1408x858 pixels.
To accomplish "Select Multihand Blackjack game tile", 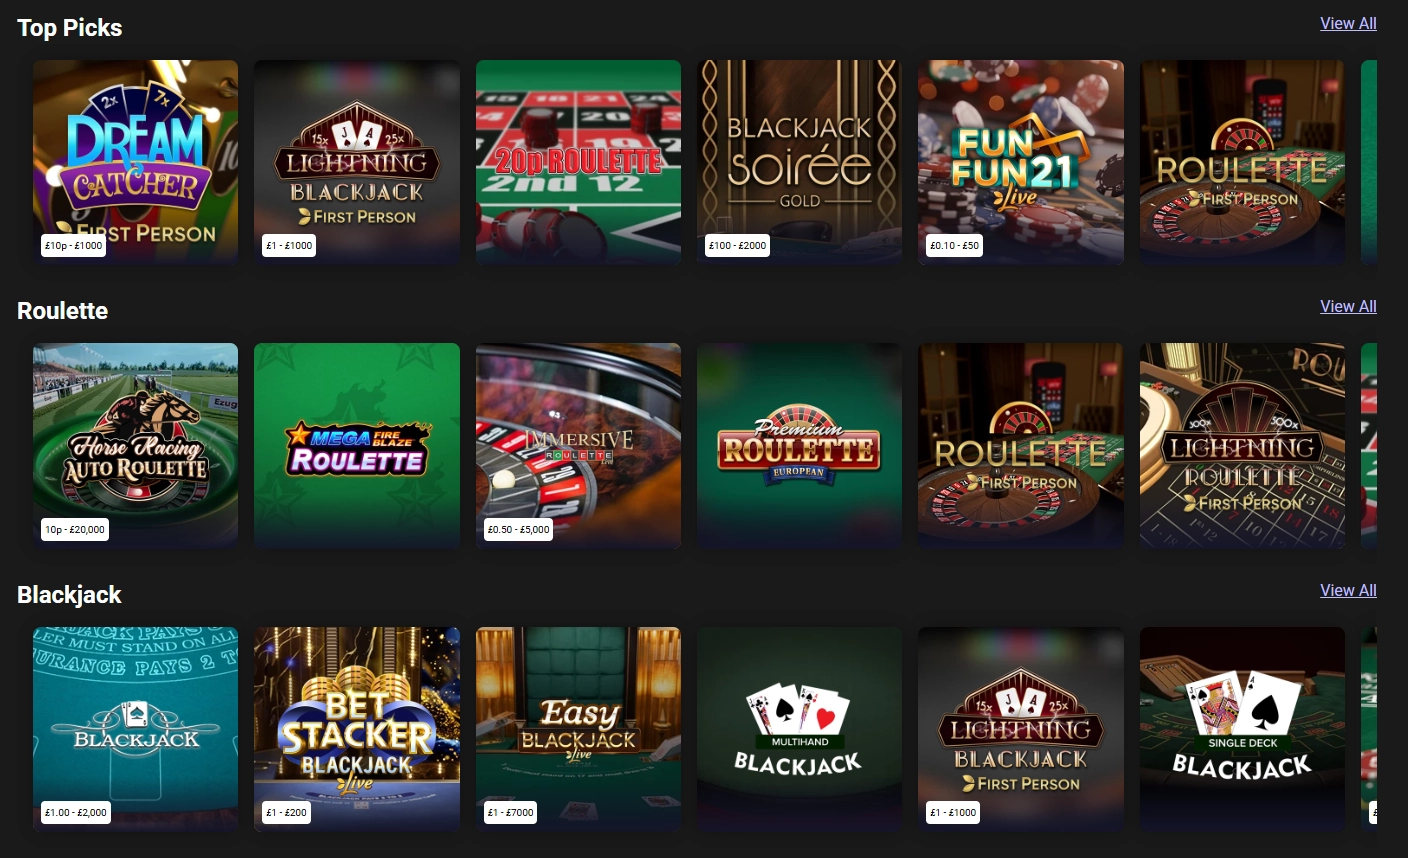I will click(800, 730).
